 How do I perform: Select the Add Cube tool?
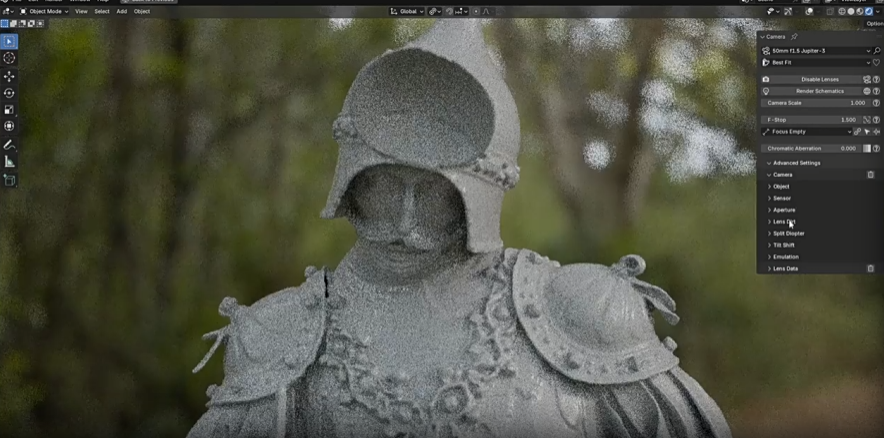(x=9, y=180)
